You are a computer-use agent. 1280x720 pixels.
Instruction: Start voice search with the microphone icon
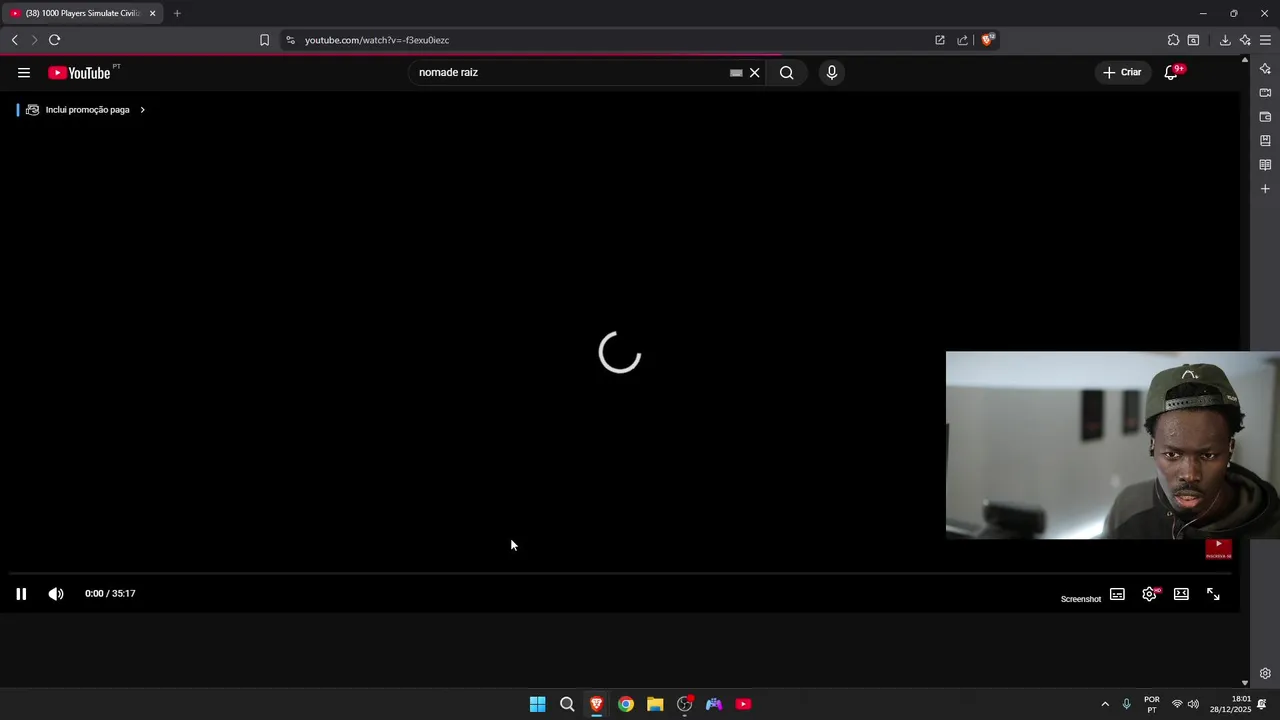pos(831,72)
